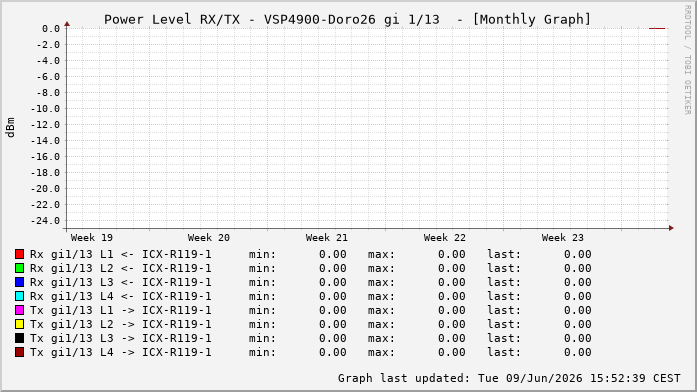Click the black Tx L3 legend swatch
Screen dimensions: 697x392
coord(19,338)
